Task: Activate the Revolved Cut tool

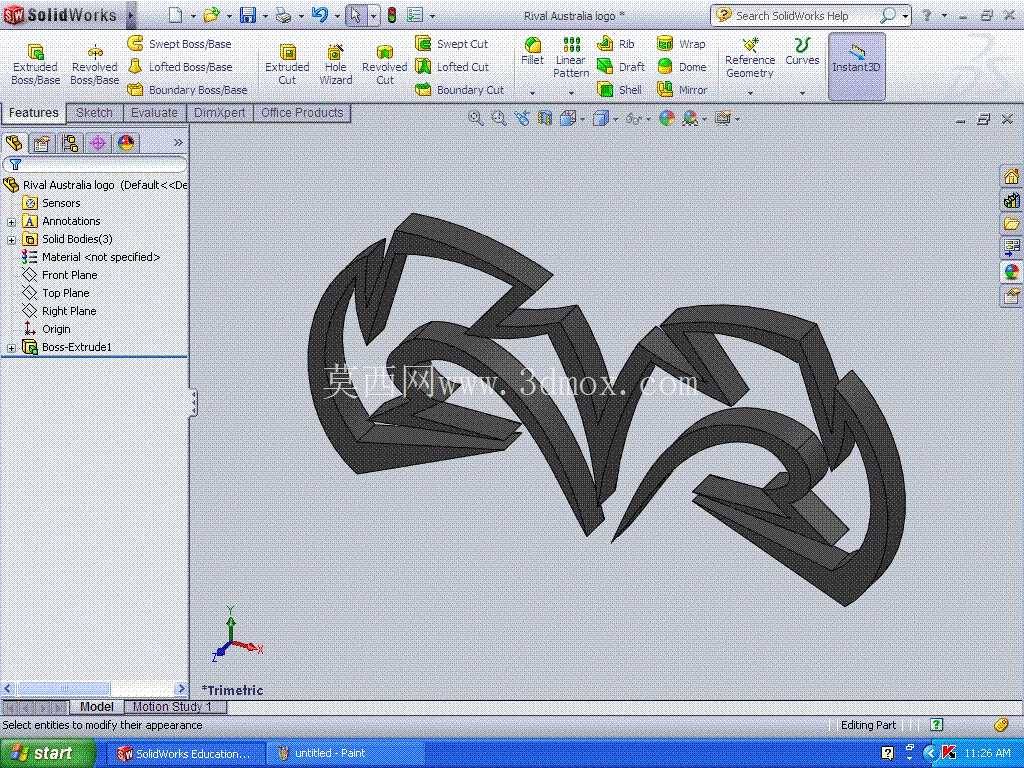Action: tap(384, 65)
